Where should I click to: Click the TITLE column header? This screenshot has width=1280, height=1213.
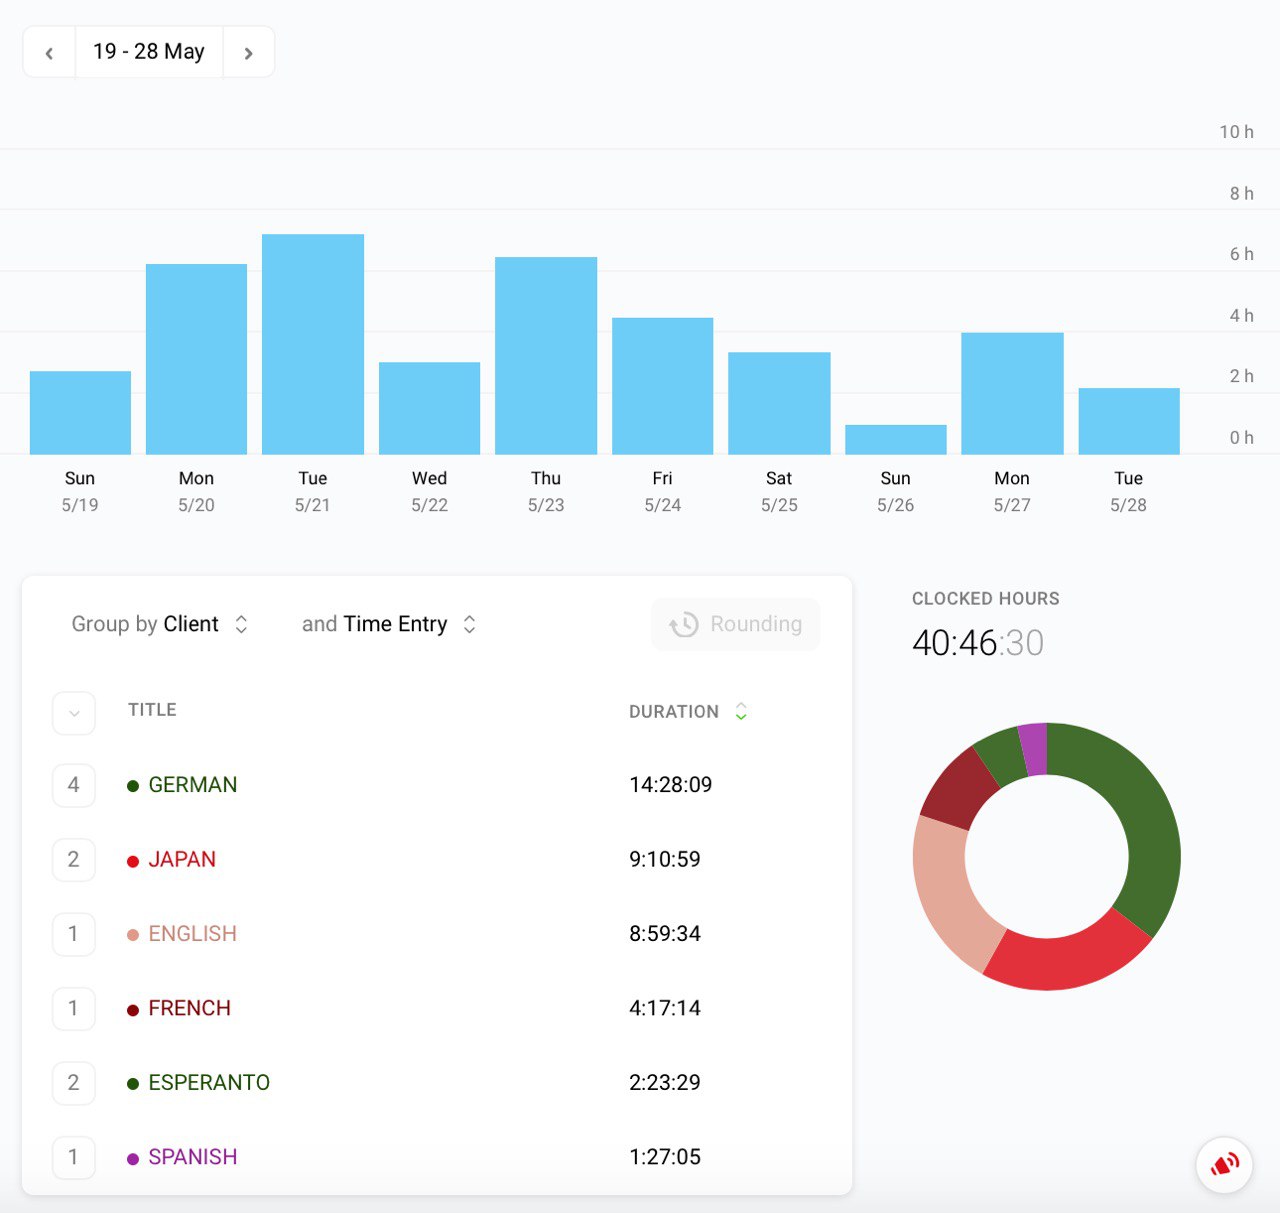pyautogui.click(x=152, y=710)
